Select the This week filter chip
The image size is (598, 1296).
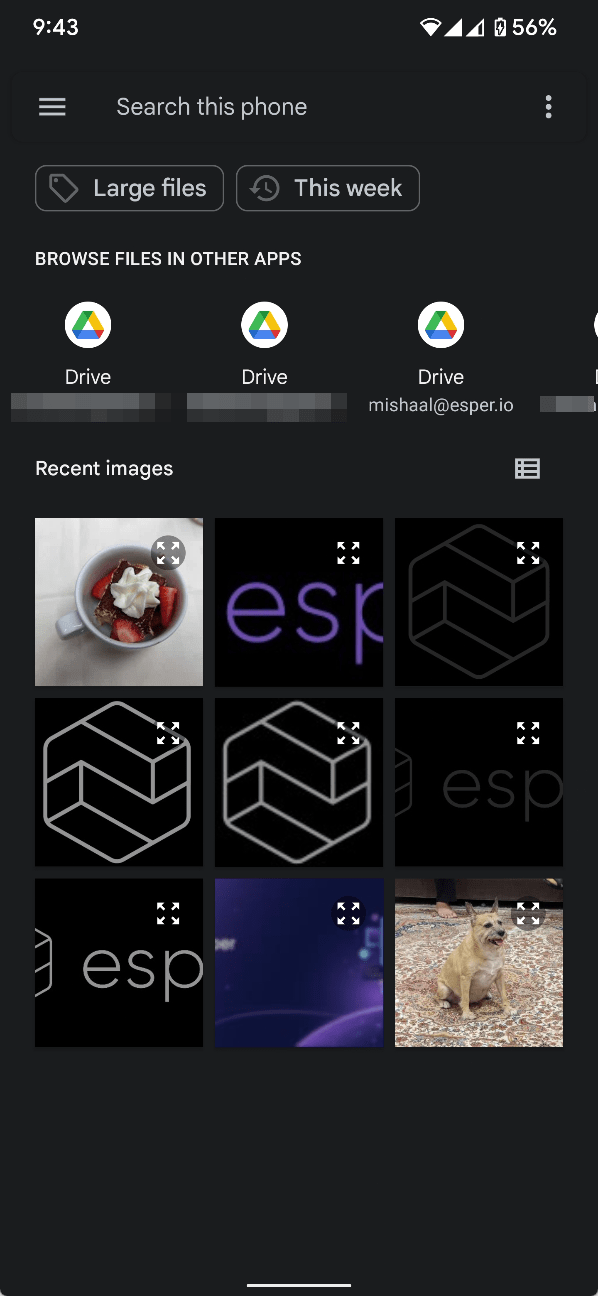327,188
